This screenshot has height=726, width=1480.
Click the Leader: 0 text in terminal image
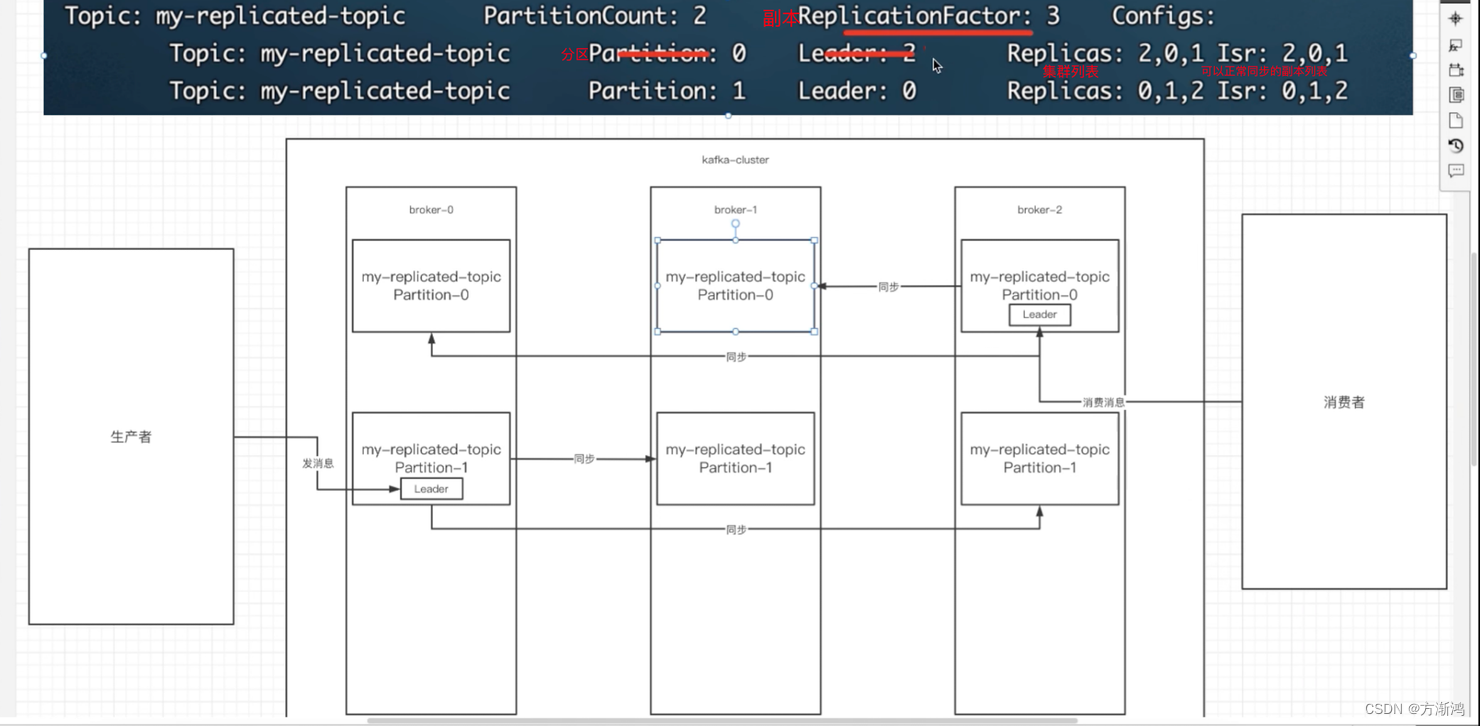coord(857,91)
